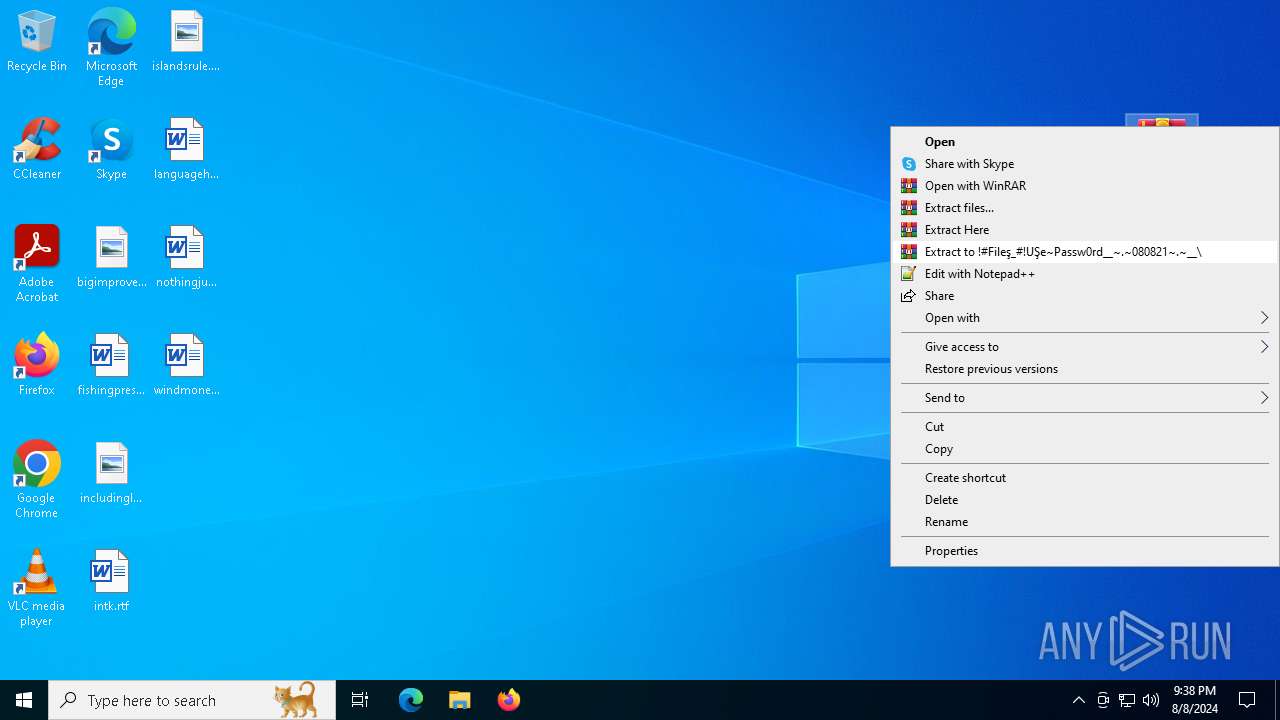The image size is (1280, 720).
Task: Select the Microsoft Edge desktop shortcut
Action: 111,48
